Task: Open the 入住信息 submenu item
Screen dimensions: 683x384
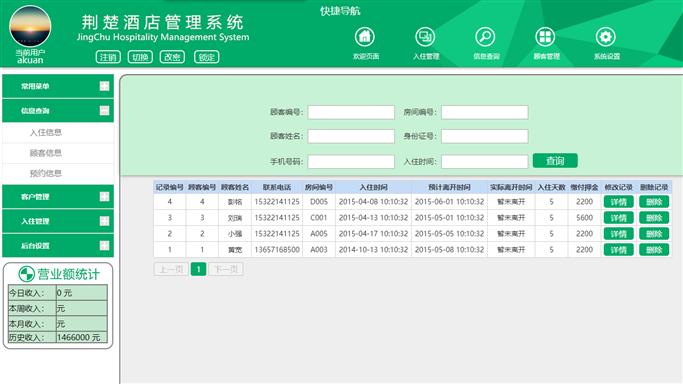Action: click(46, 133)
